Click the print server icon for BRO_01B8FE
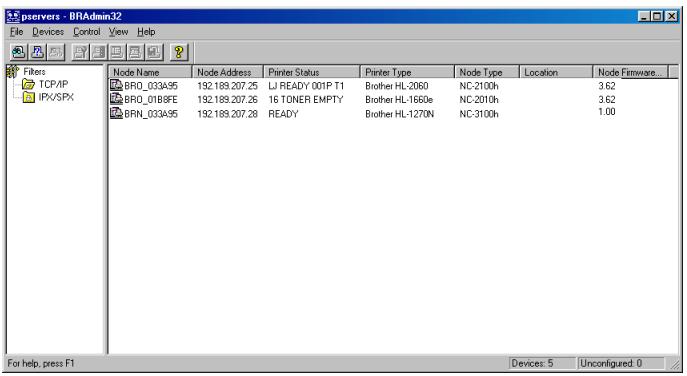This screenshot has width=687, height=376. pyautogui.click(x=116, y=99)
